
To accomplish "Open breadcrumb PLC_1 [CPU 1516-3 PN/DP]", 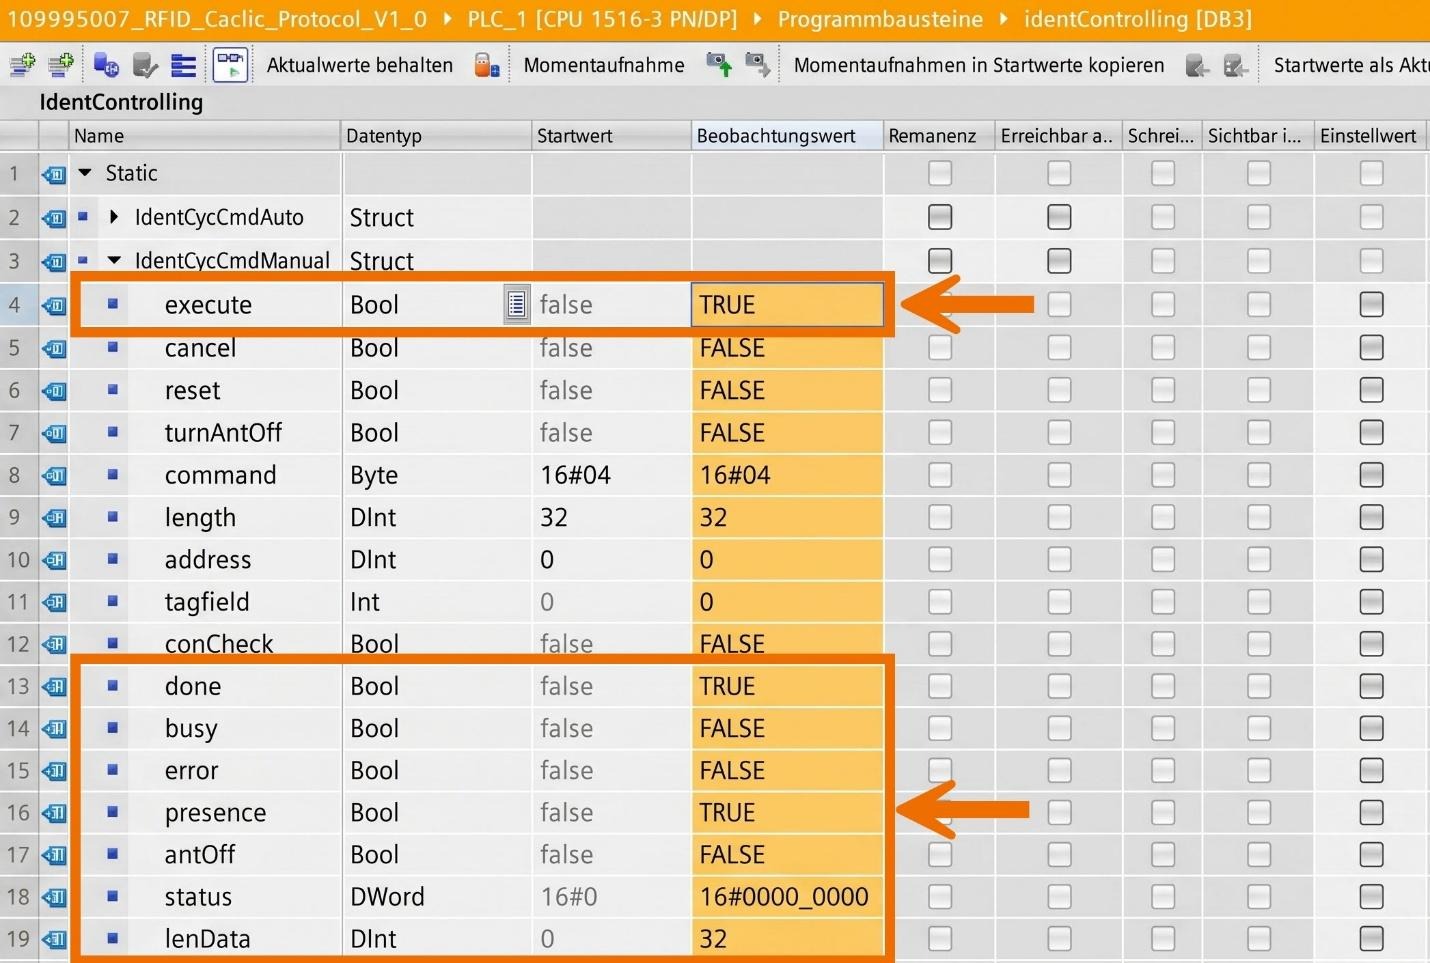I will [602, 19].
